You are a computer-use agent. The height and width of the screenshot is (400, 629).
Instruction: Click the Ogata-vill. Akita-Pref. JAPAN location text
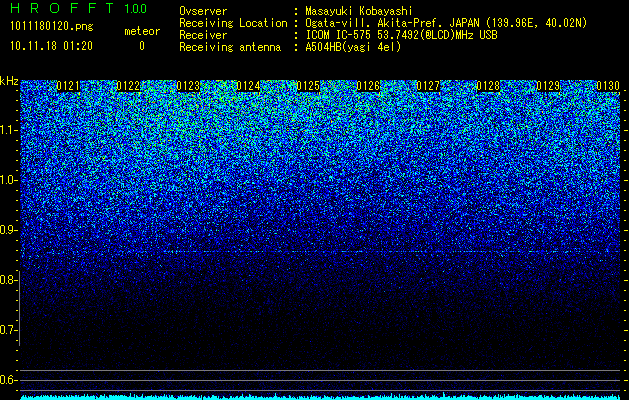coord(446,23)
